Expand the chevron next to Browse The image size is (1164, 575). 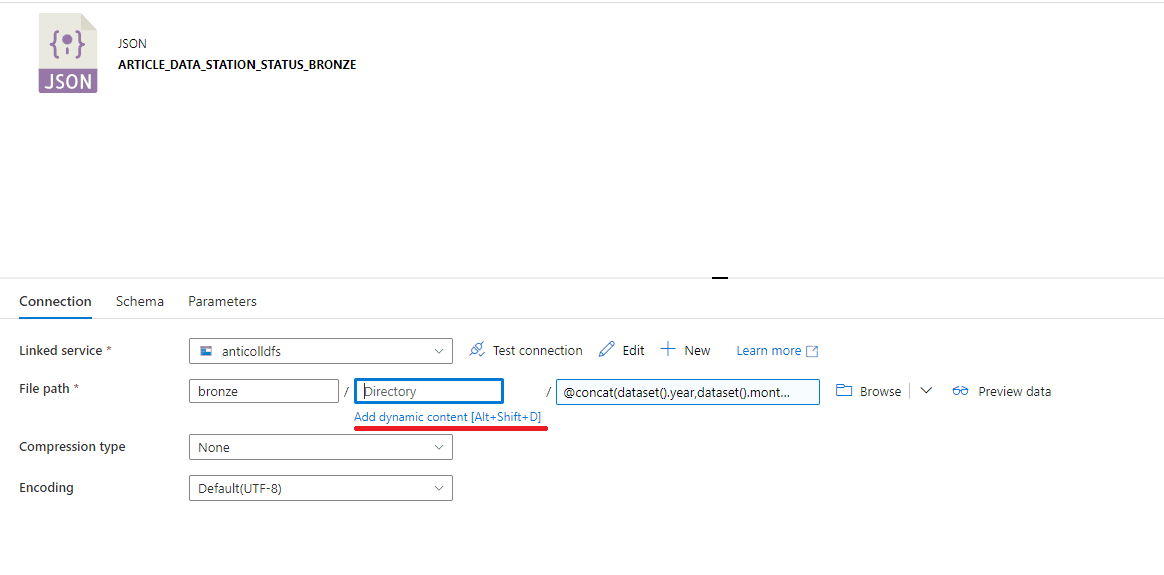tap(926, 391)
